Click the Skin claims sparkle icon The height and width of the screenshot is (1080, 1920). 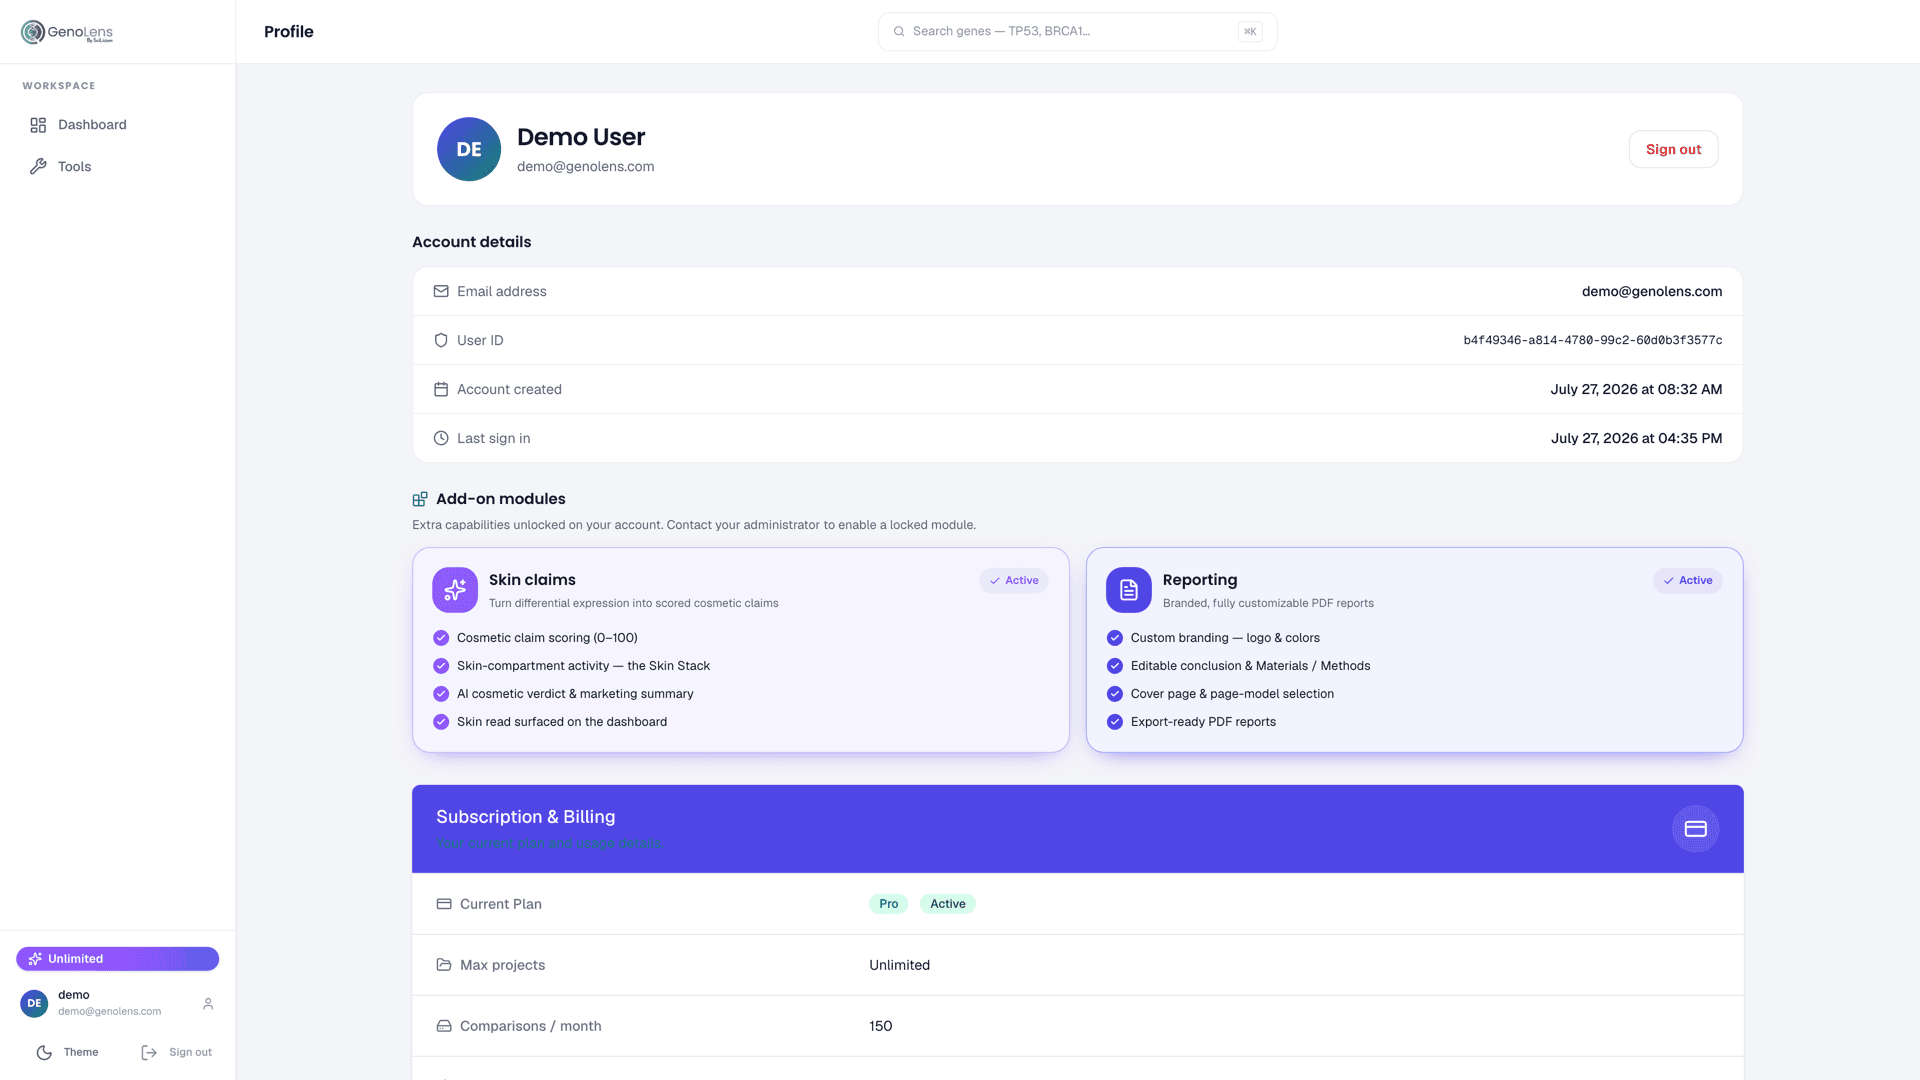tap(455, 590)
